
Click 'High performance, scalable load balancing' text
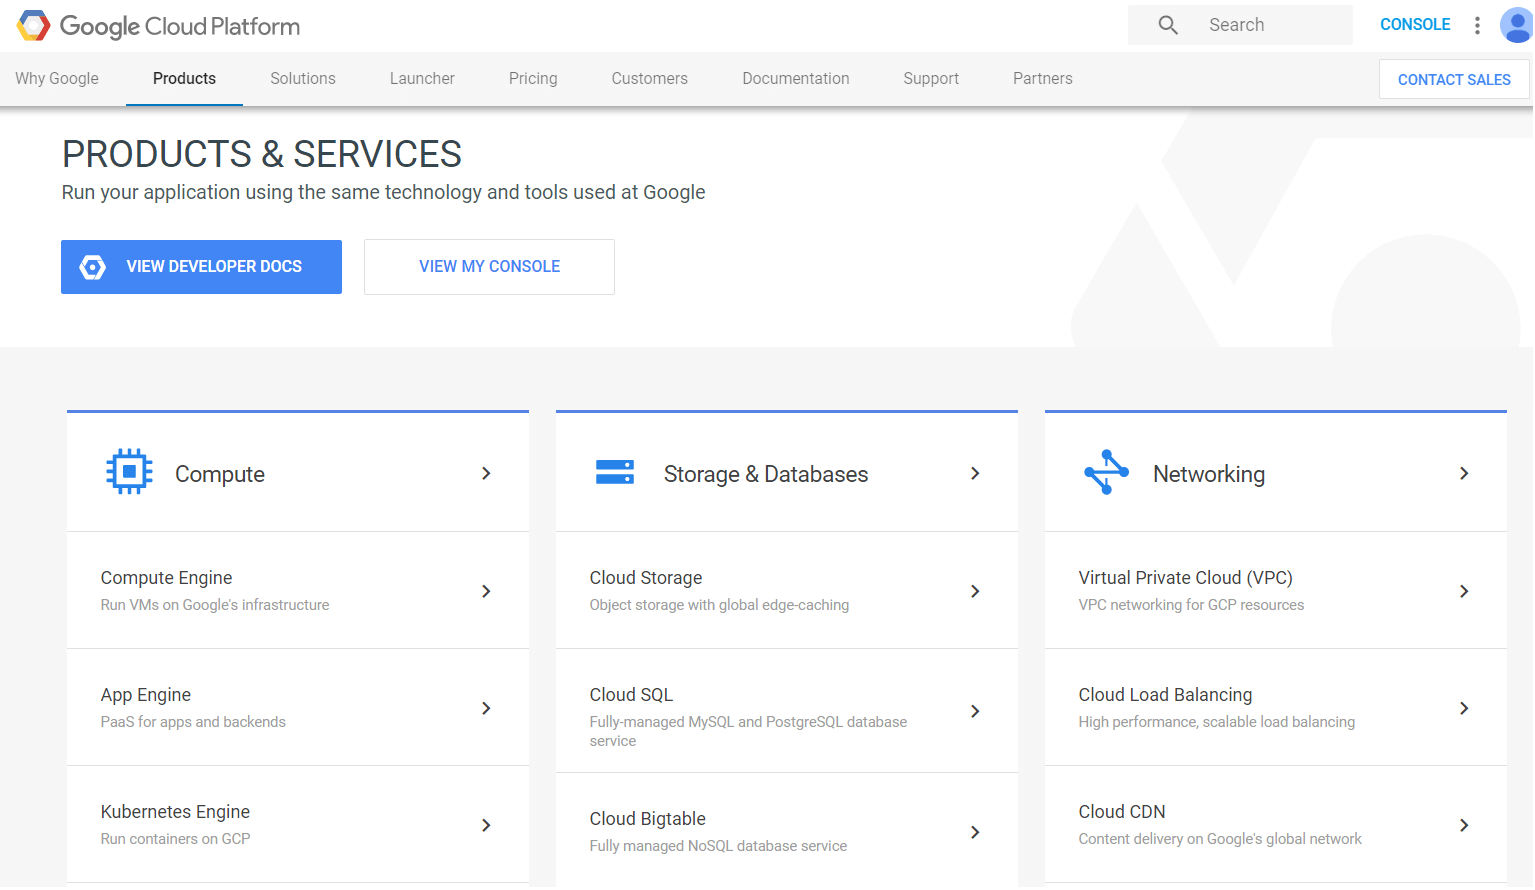[1217, 722]
